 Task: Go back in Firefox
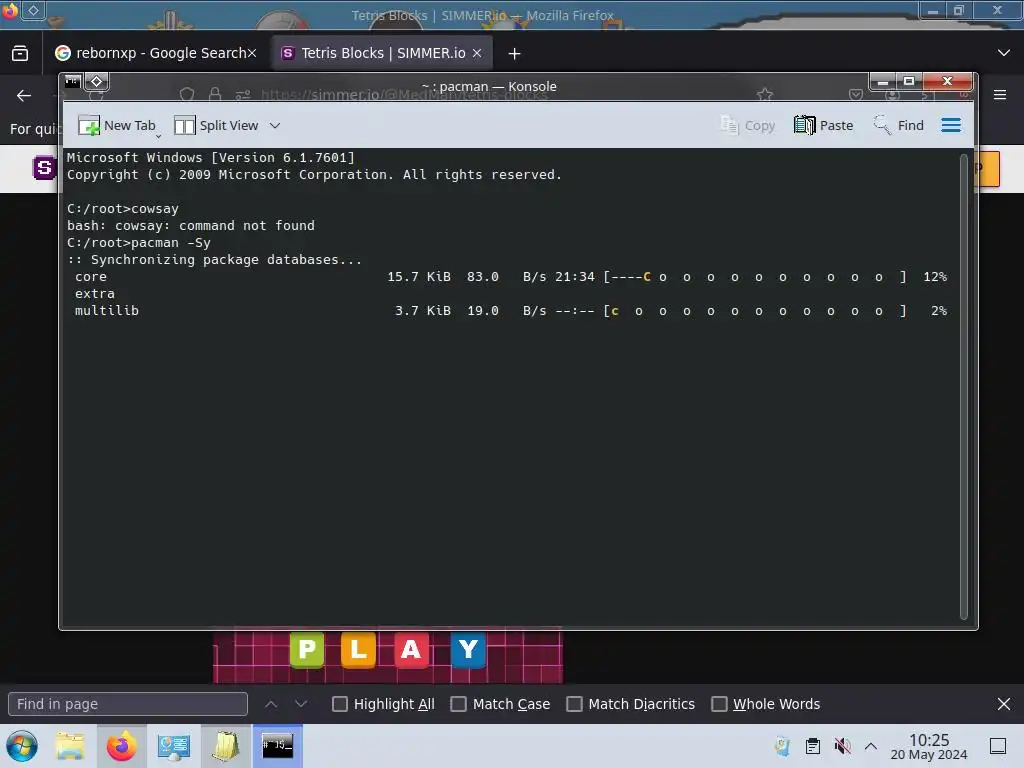[x=24, y=95]
